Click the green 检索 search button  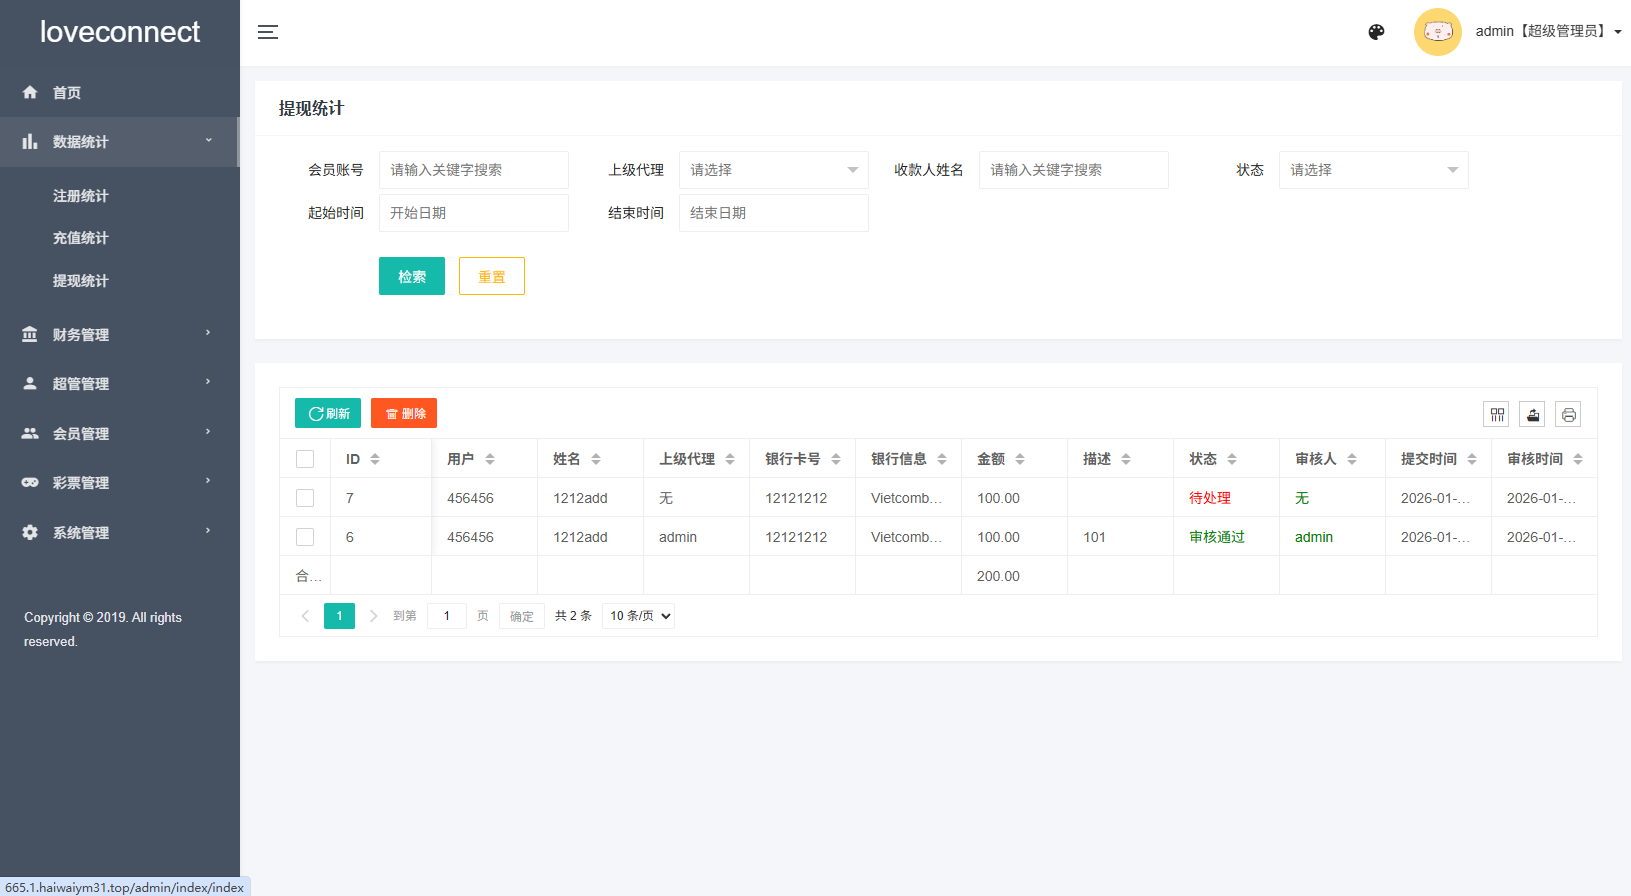pos(411,276)
